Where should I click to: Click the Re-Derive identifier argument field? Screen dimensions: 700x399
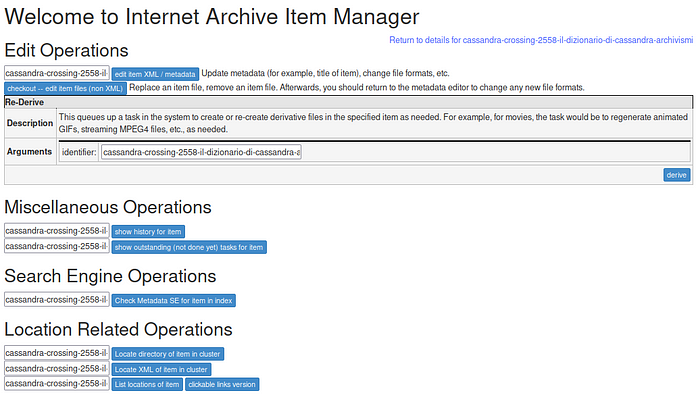coord(201,152)
